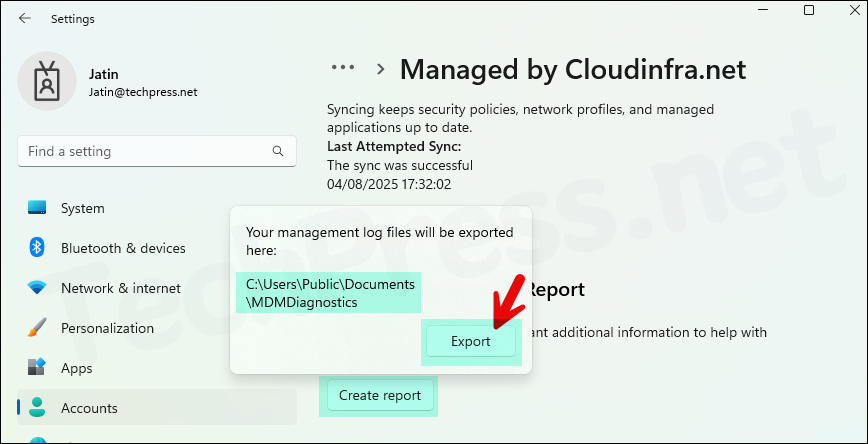Viewport: 868px width, 444px height.
Task: Go back with the Settings back arrow
Action: coord(24,18)
